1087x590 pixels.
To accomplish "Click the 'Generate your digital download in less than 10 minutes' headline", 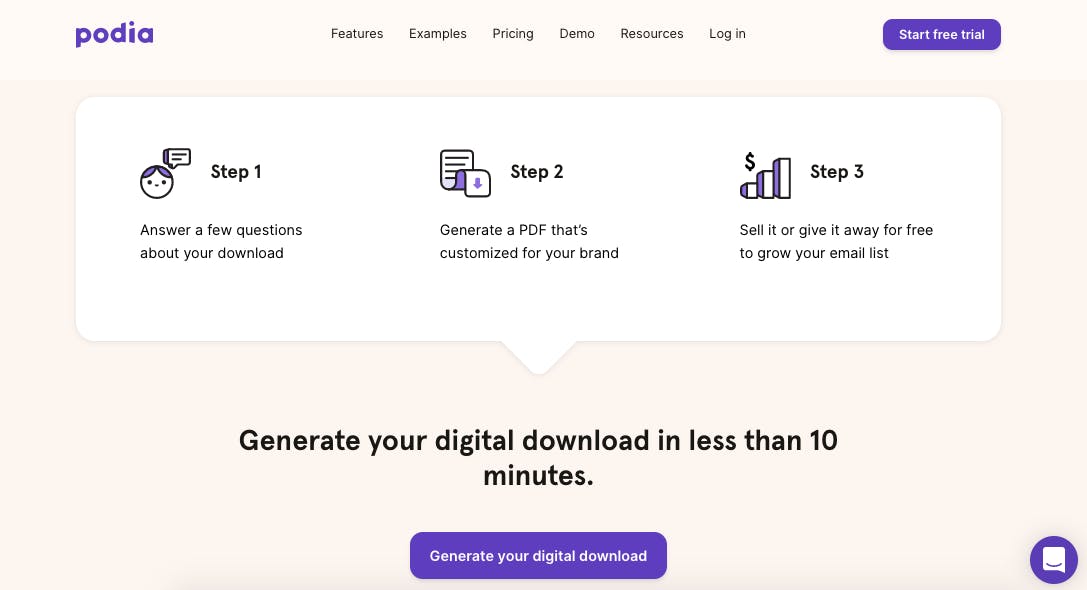I will [x=538, y=458].
